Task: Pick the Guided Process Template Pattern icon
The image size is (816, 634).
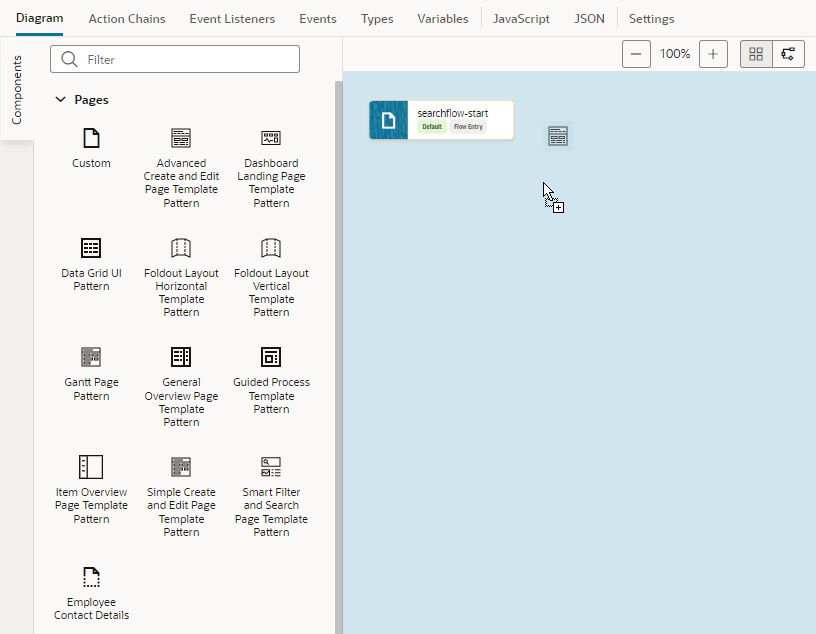Action: coord(271,357)
